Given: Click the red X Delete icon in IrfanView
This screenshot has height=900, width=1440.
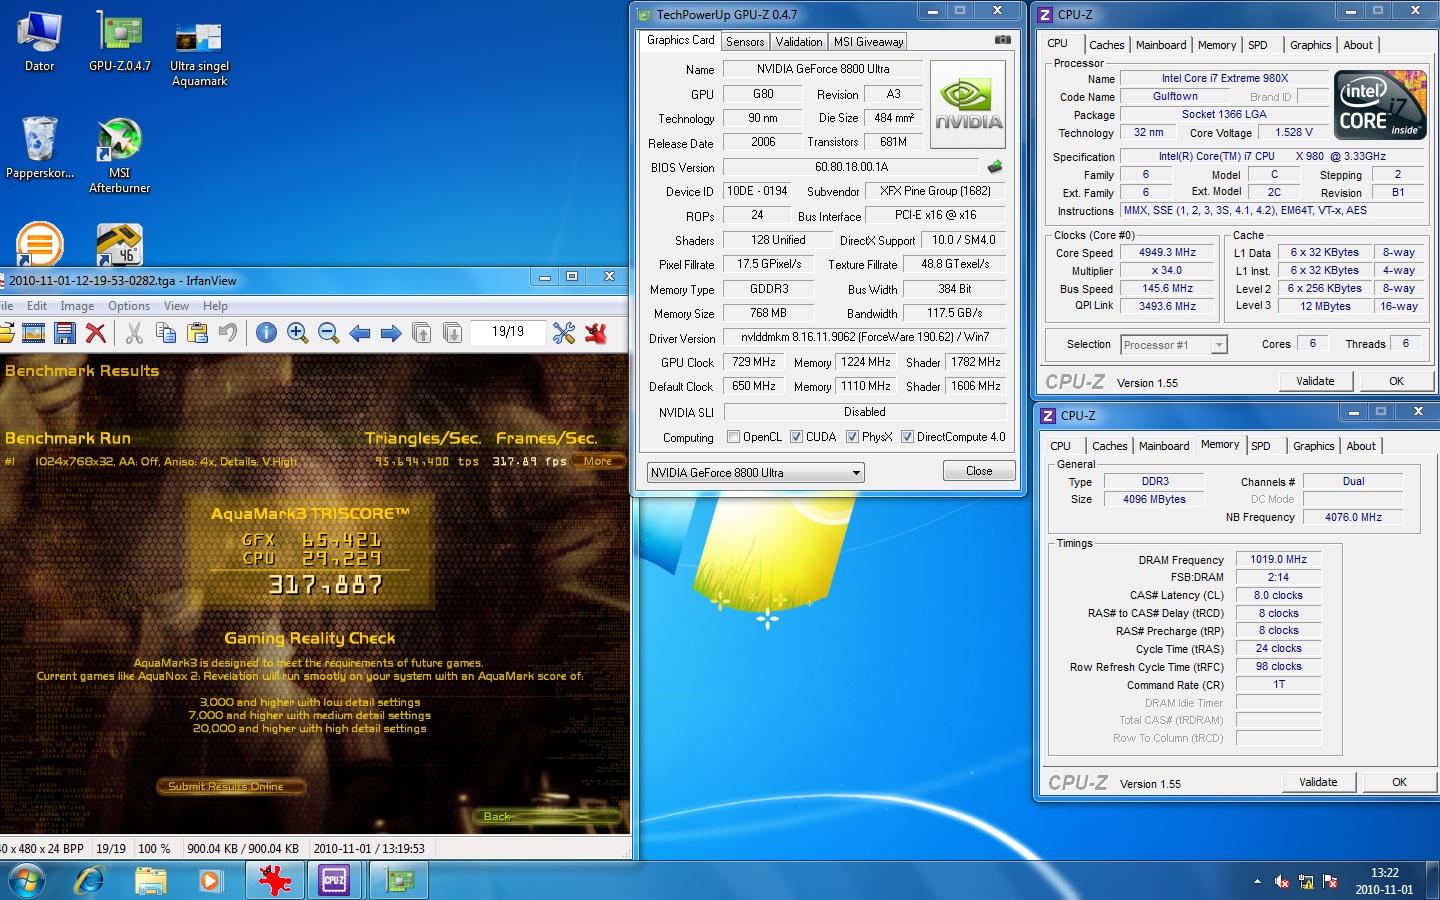Looking at the screenshot, I should 96,333.
